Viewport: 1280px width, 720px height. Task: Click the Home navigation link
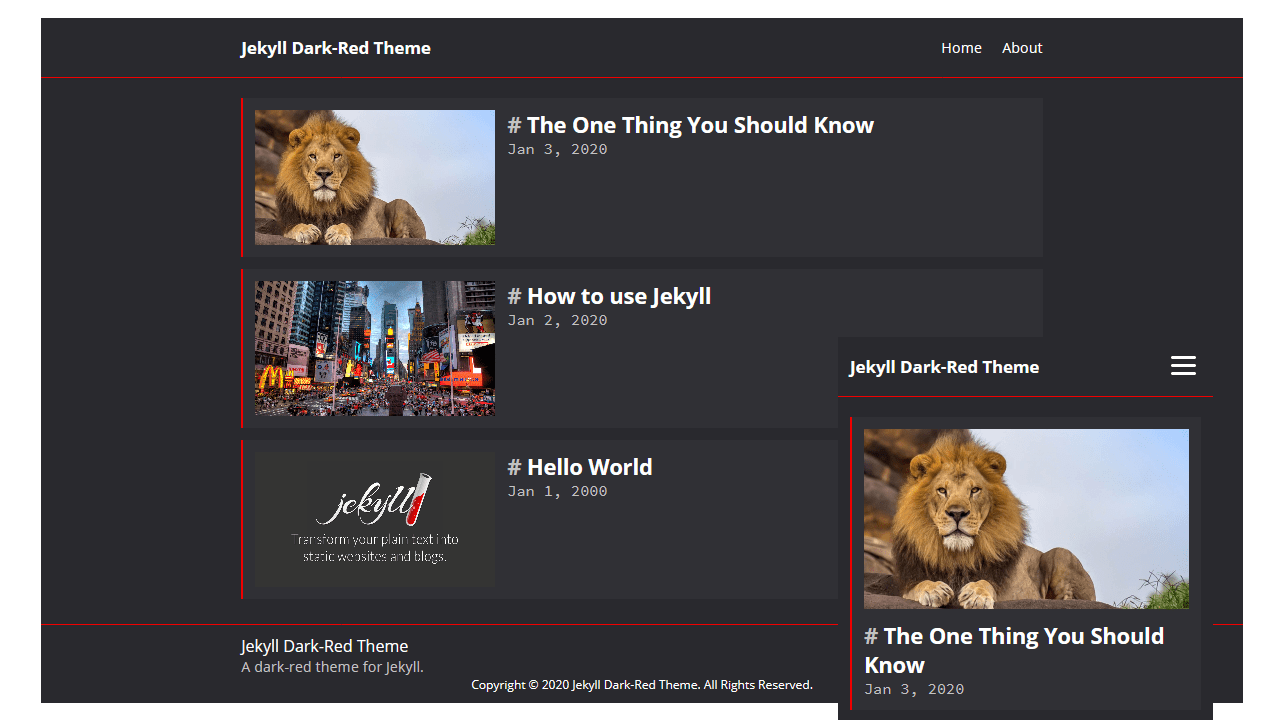(x=961, y=48)
